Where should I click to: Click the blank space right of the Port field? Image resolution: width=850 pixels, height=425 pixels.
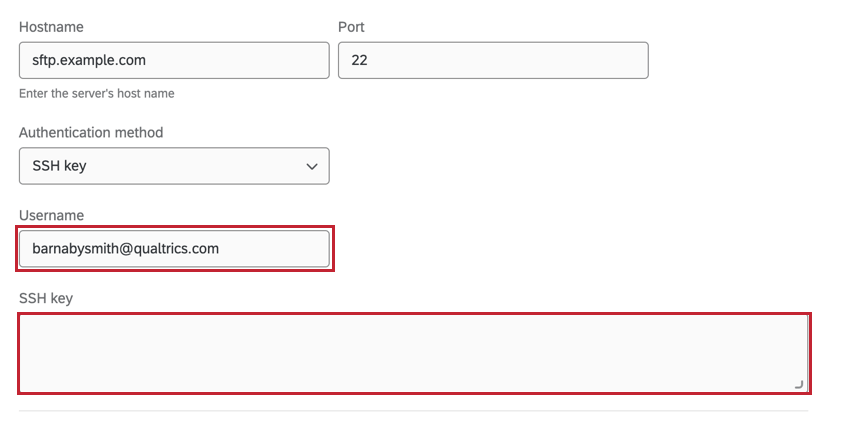[x=740, y=60]
